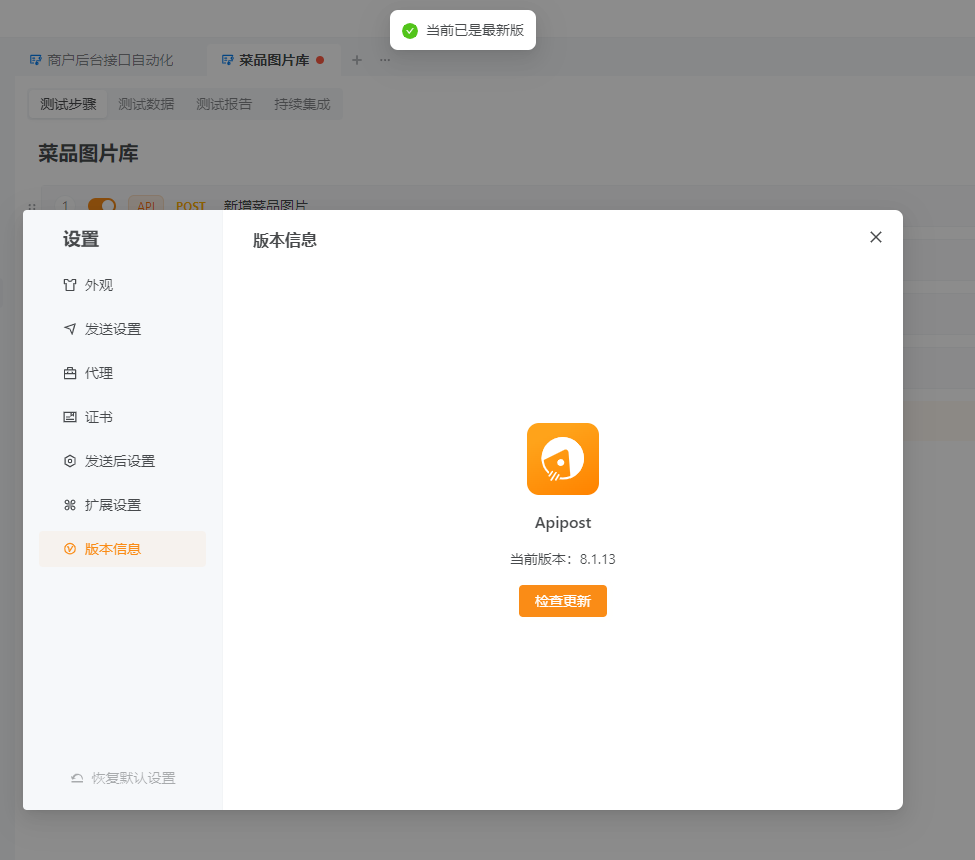Viewport: 975px width, 860px height.
Task: Select the 持续集成 tab
Action: click(x=302, y=104)
